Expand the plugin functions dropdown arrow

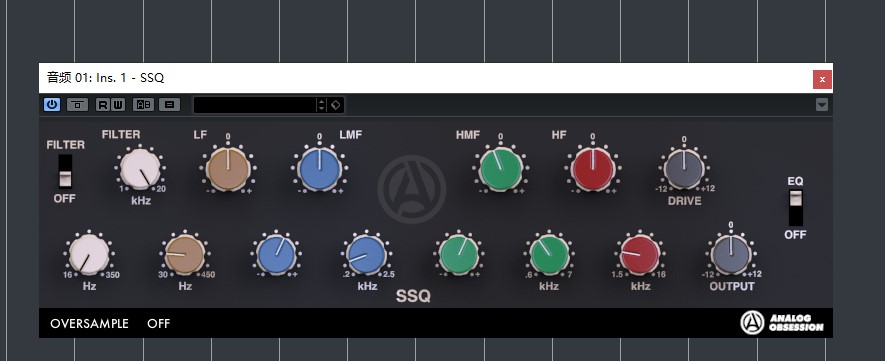tap(822, 105)
